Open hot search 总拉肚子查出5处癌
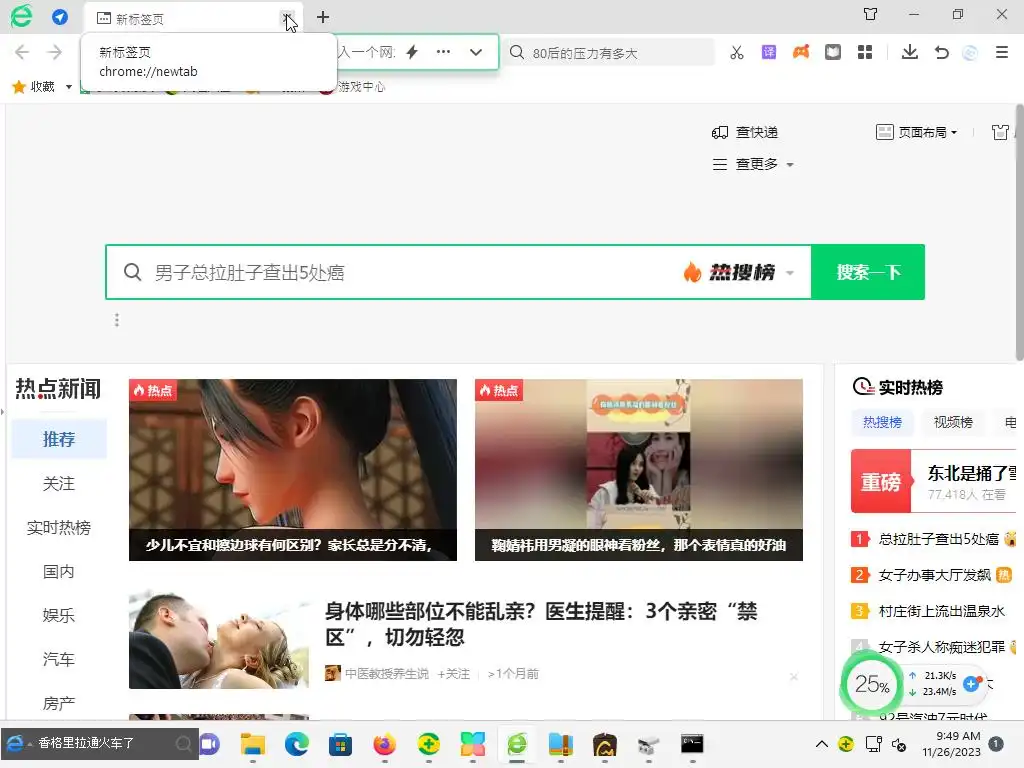The width and height of the screenshot is (1024, 768). [x=938, y=539]
